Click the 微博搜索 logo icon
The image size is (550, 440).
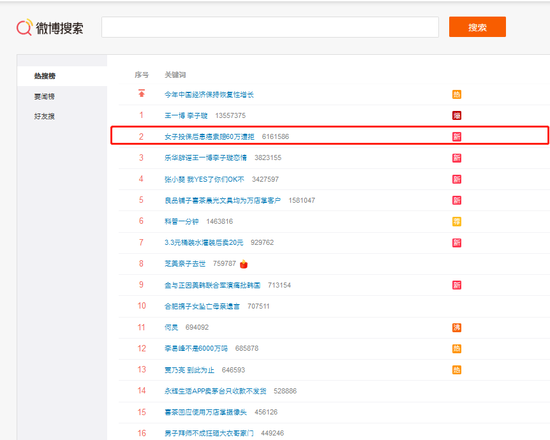[x=25, y=27]
